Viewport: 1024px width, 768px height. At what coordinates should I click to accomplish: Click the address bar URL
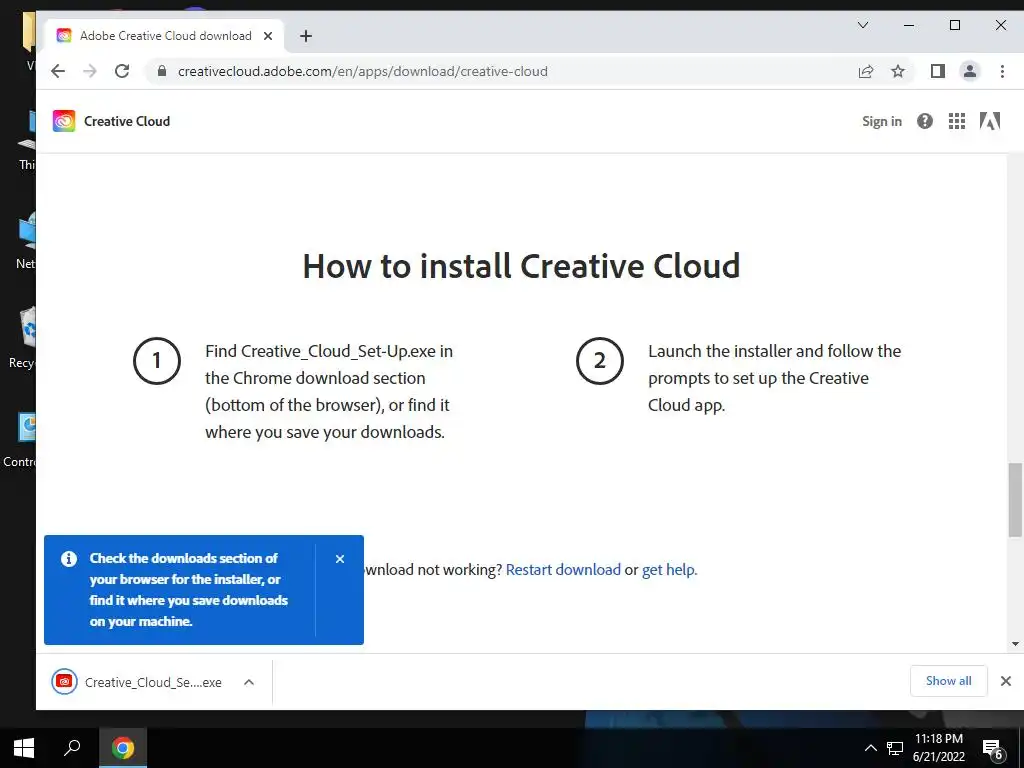click(x=362, y=71)
